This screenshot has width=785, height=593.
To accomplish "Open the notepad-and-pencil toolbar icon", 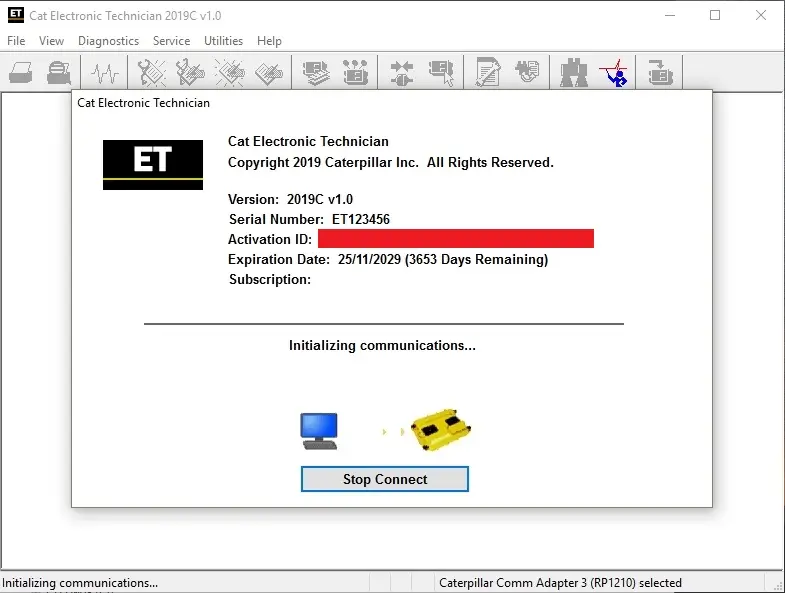I will point(488,73).
